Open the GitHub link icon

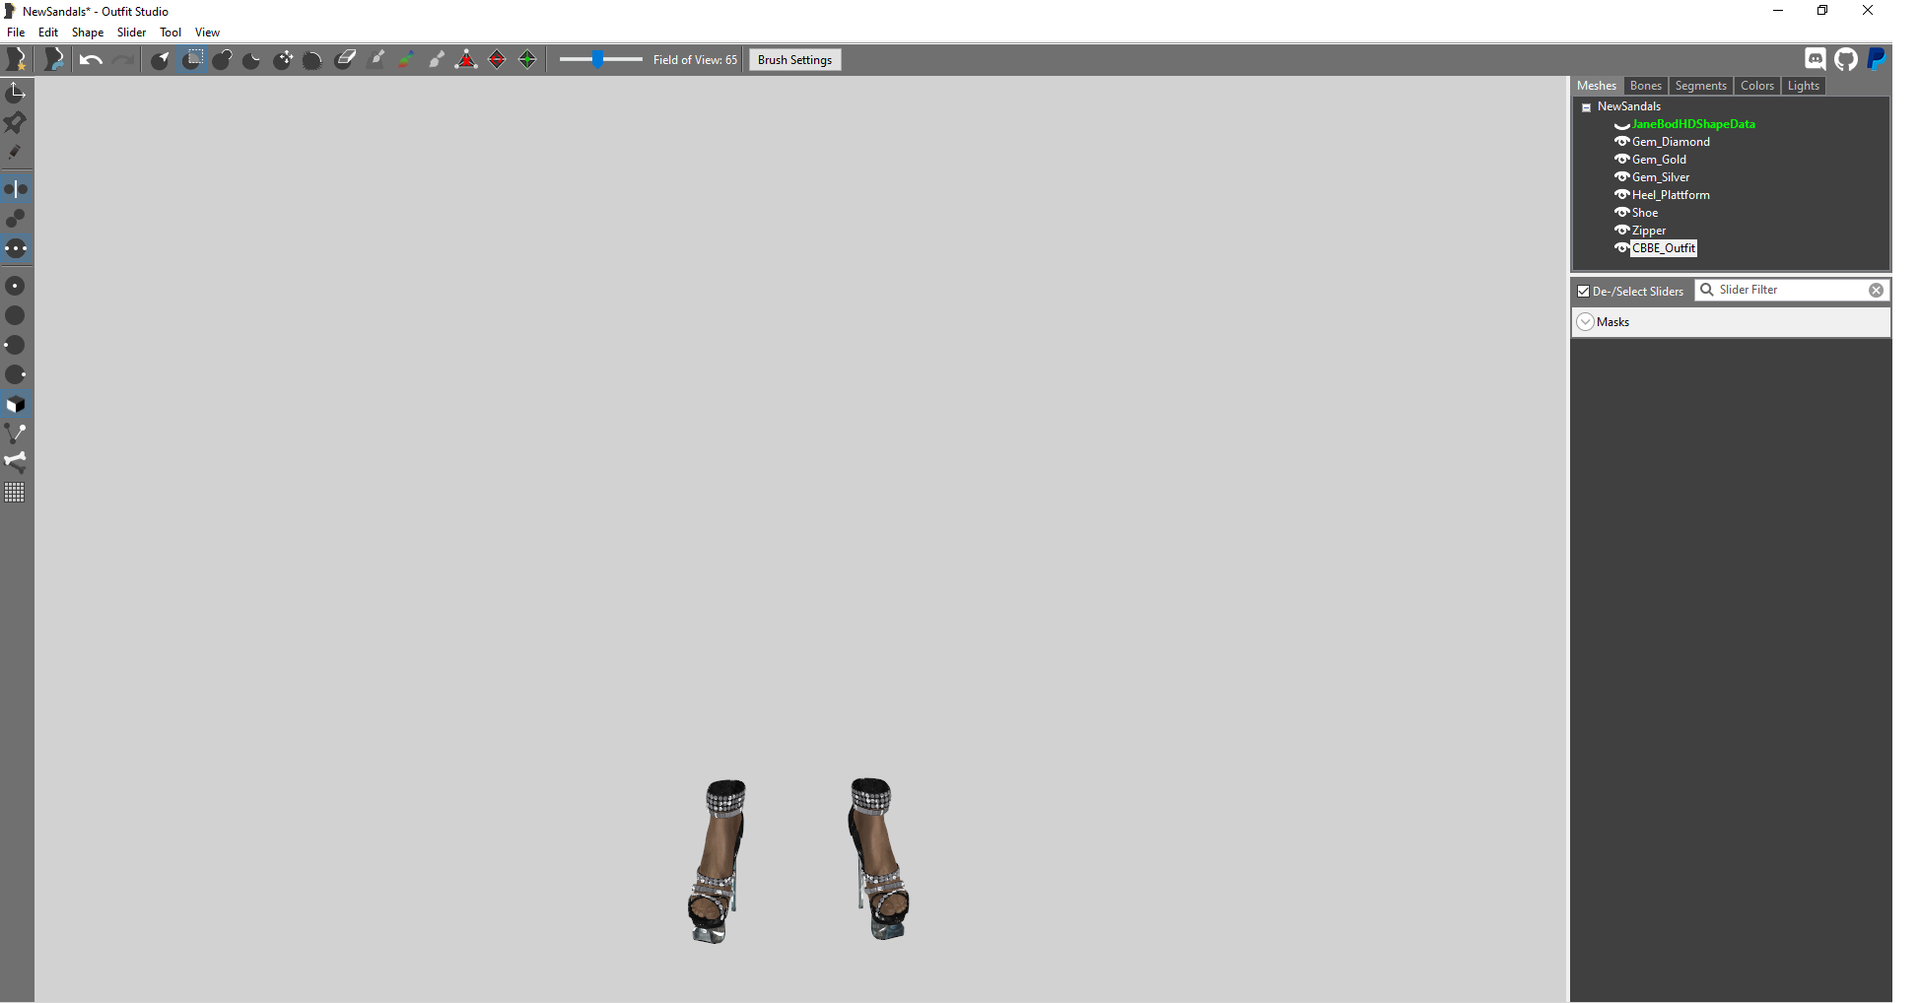(x=1846, y=60)
